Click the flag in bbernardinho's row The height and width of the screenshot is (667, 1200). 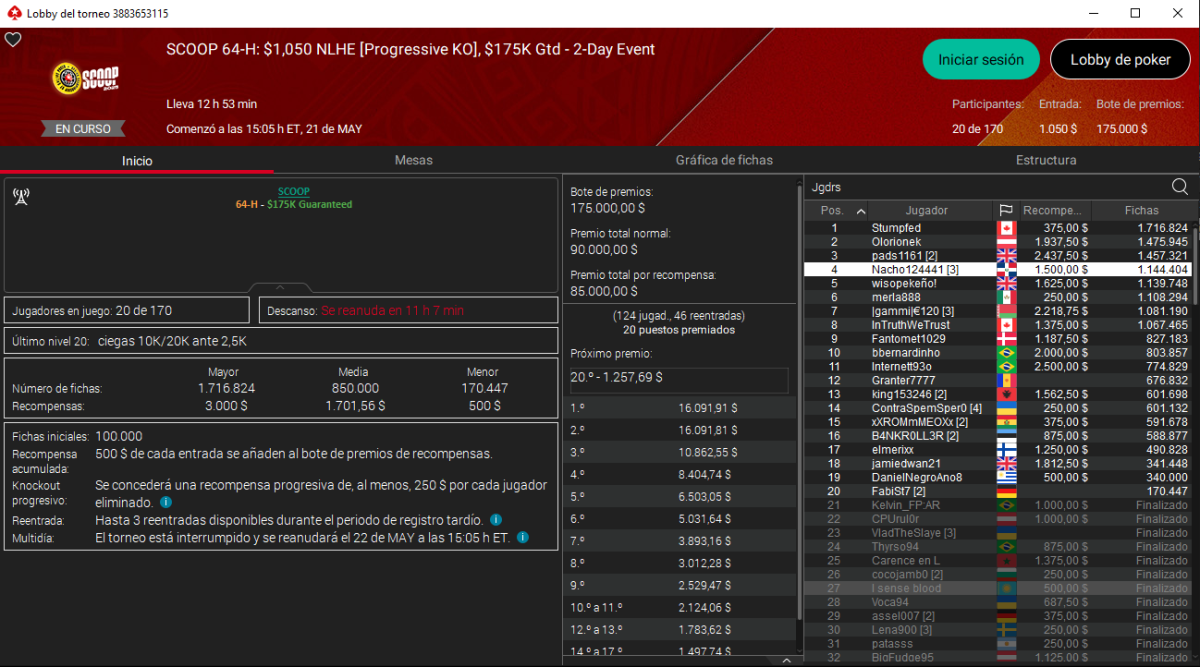pos(1006,353)
